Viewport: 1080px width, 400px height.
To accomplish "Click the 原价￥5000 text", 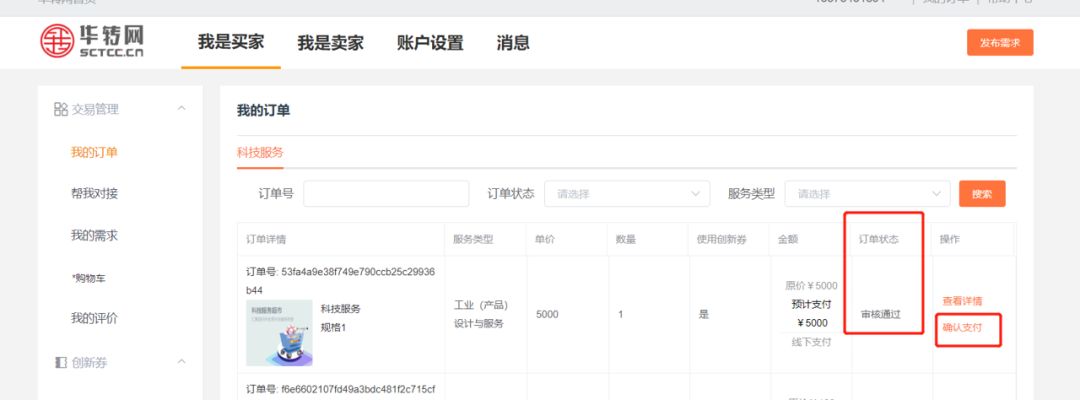I will (x=811, y=286).
